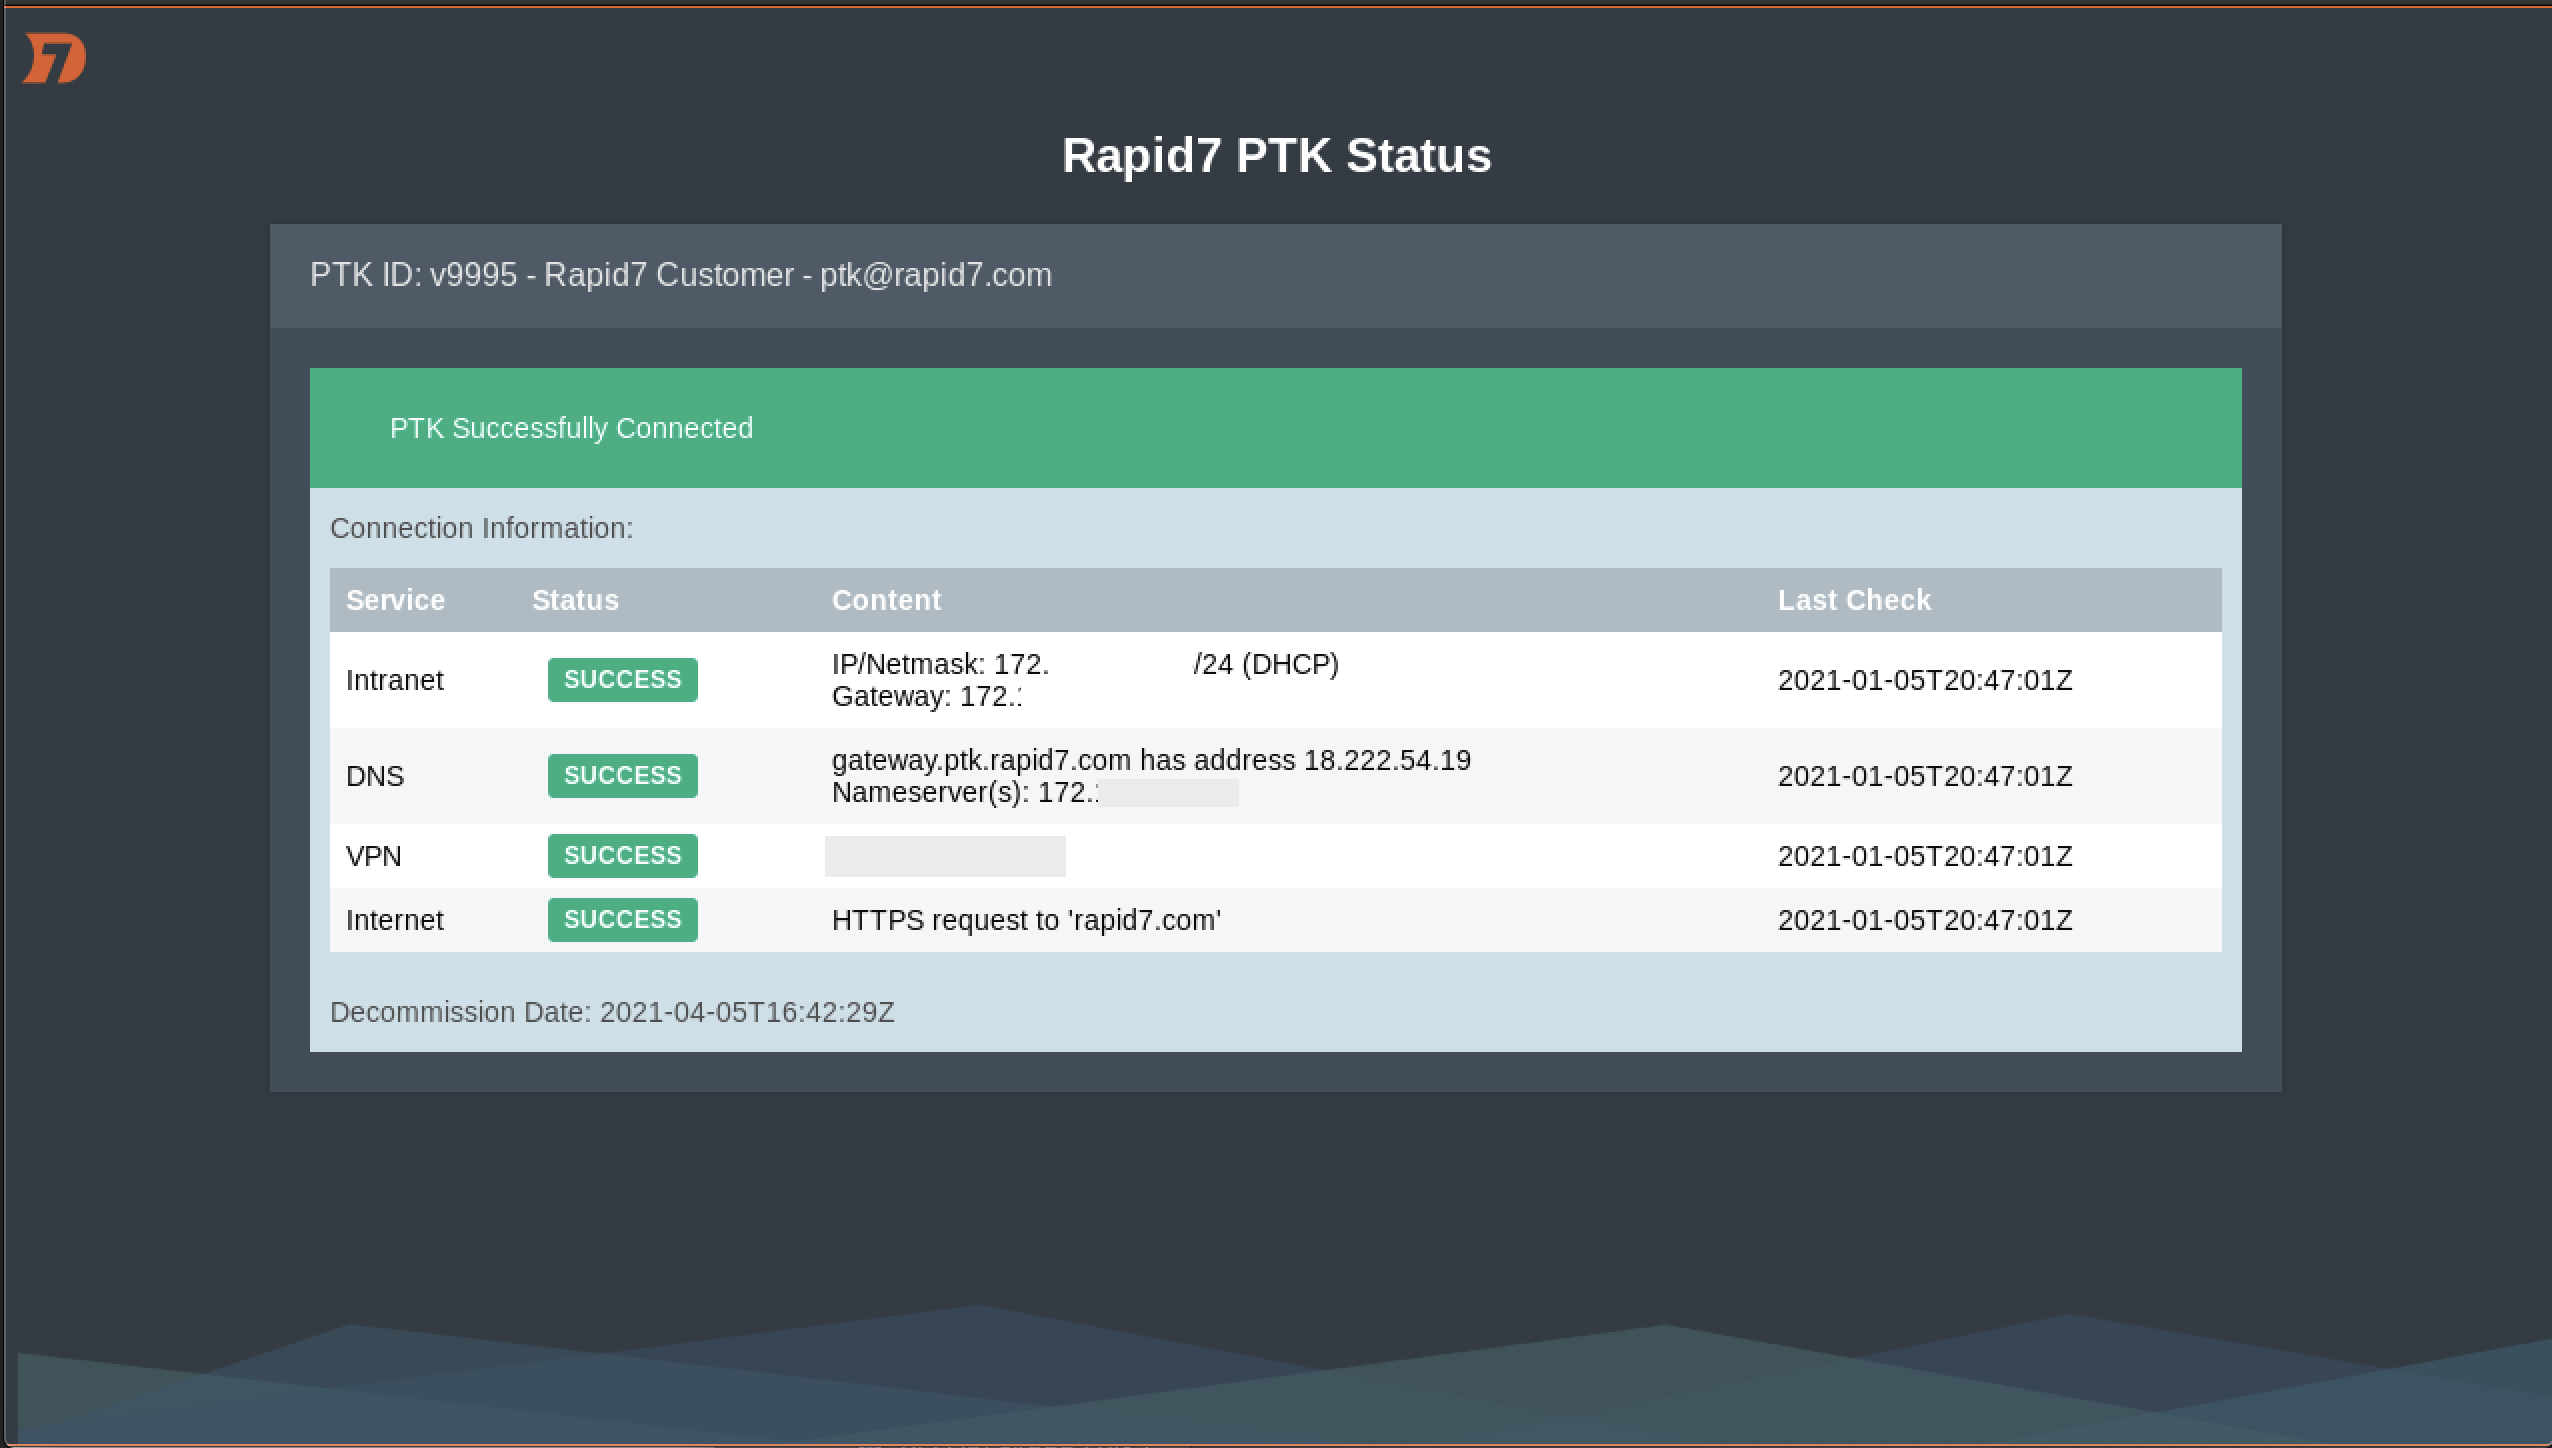Screen dimensions: 2552x1448
Task: Click the Internet SUCCESS status badge
Action: pos(622,920)
